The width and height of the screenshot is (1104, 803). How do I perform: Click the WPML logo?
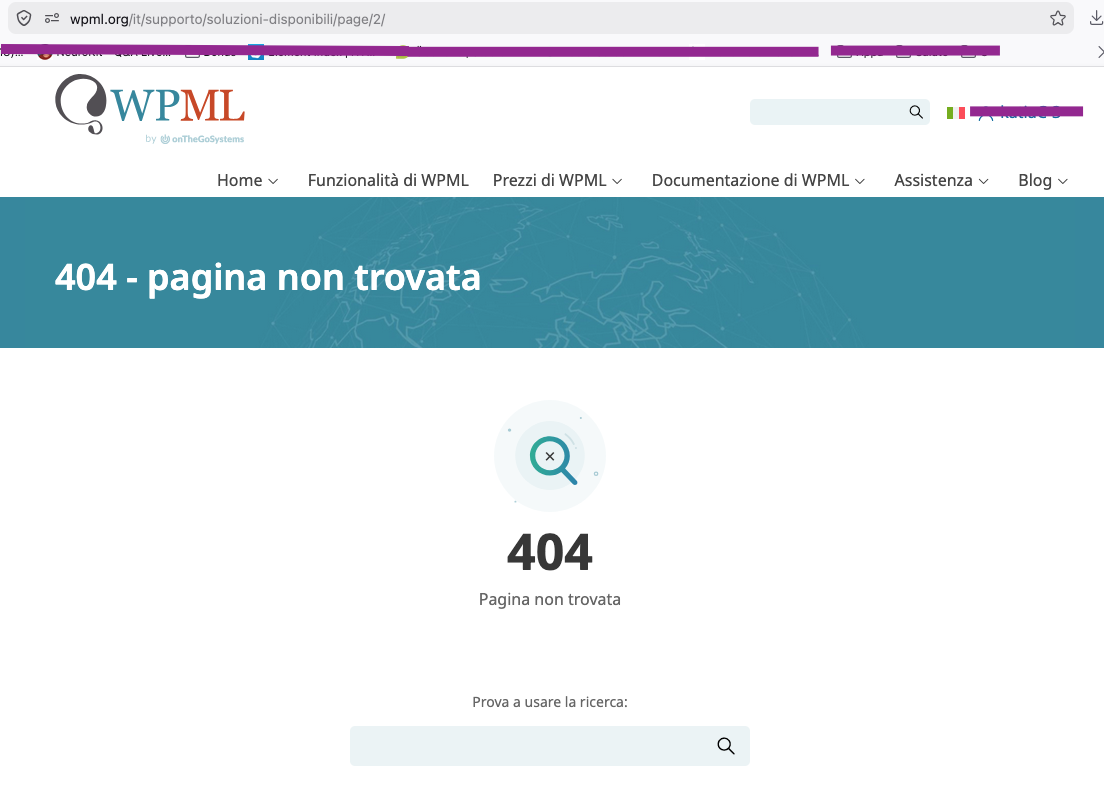coord(150,105)
